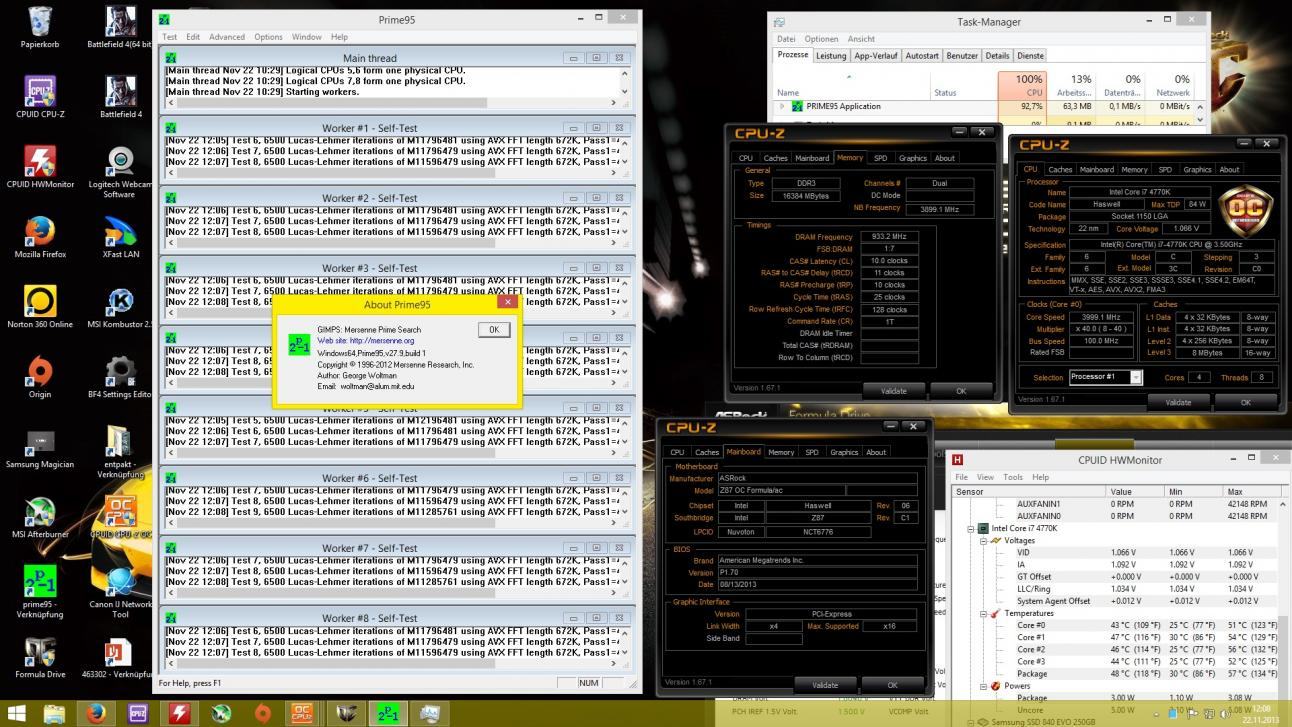Click Validate in the CPU-Z CPU window
The height and width of the screenshot is (727, 1292).
click(x=1178, y=402)
